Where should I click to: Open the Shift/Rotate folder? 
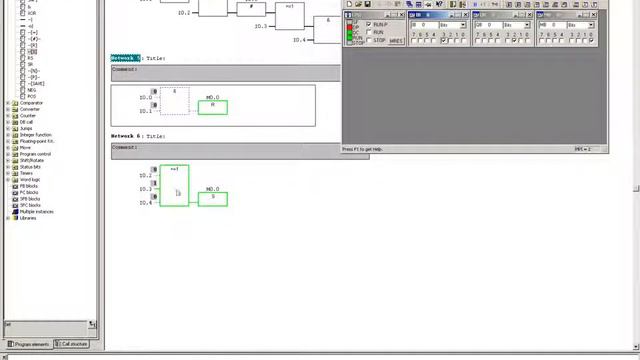click(x=31, y=160)
